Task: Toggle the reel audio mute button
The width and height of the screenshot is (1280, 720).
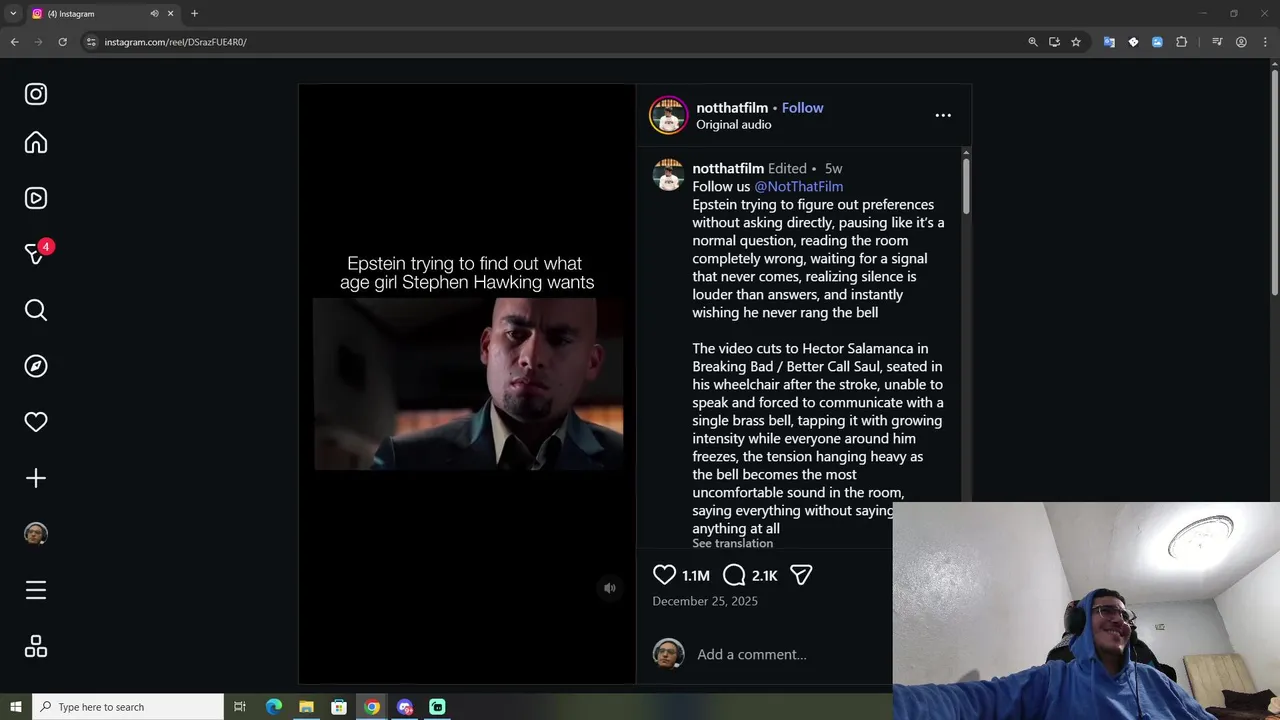Action: [x=610, y=588]
